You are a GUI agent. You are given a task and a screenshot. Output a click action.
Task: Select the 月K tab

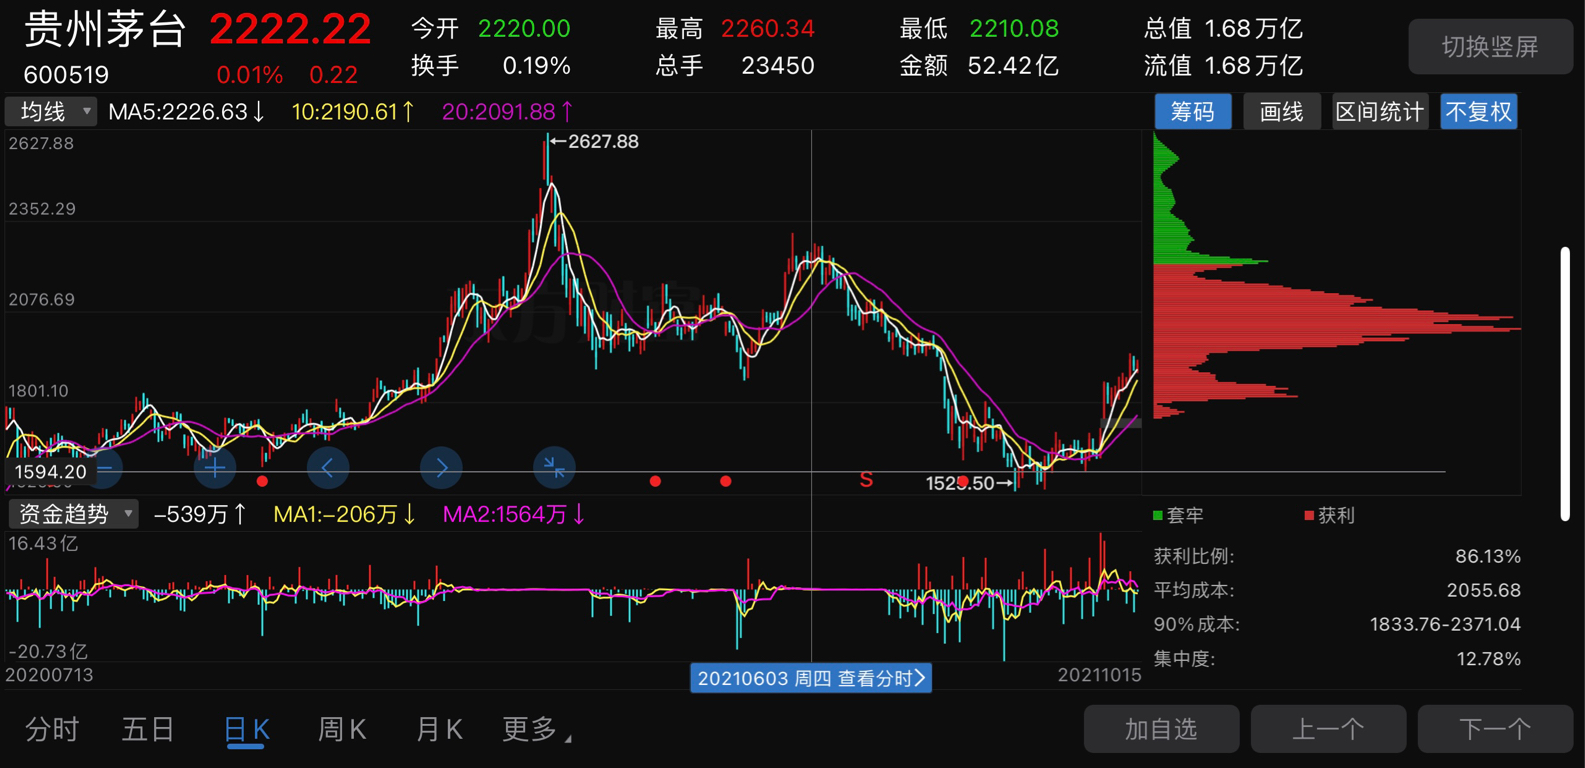[x=439, y=729]
